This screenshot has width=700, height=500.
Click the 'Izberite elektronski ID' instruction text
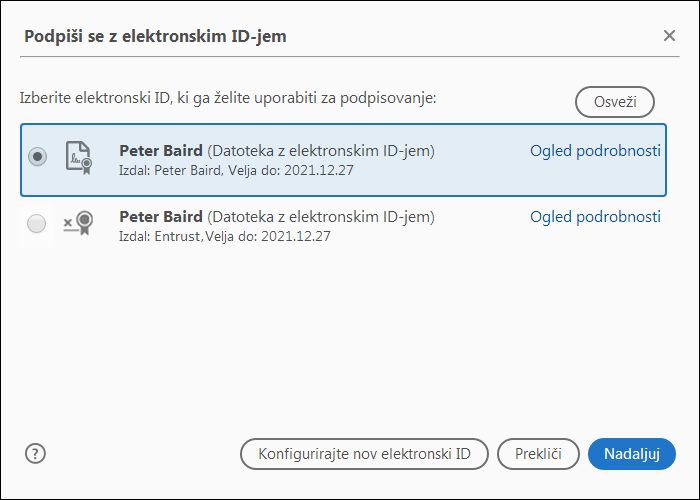(229, 100)
